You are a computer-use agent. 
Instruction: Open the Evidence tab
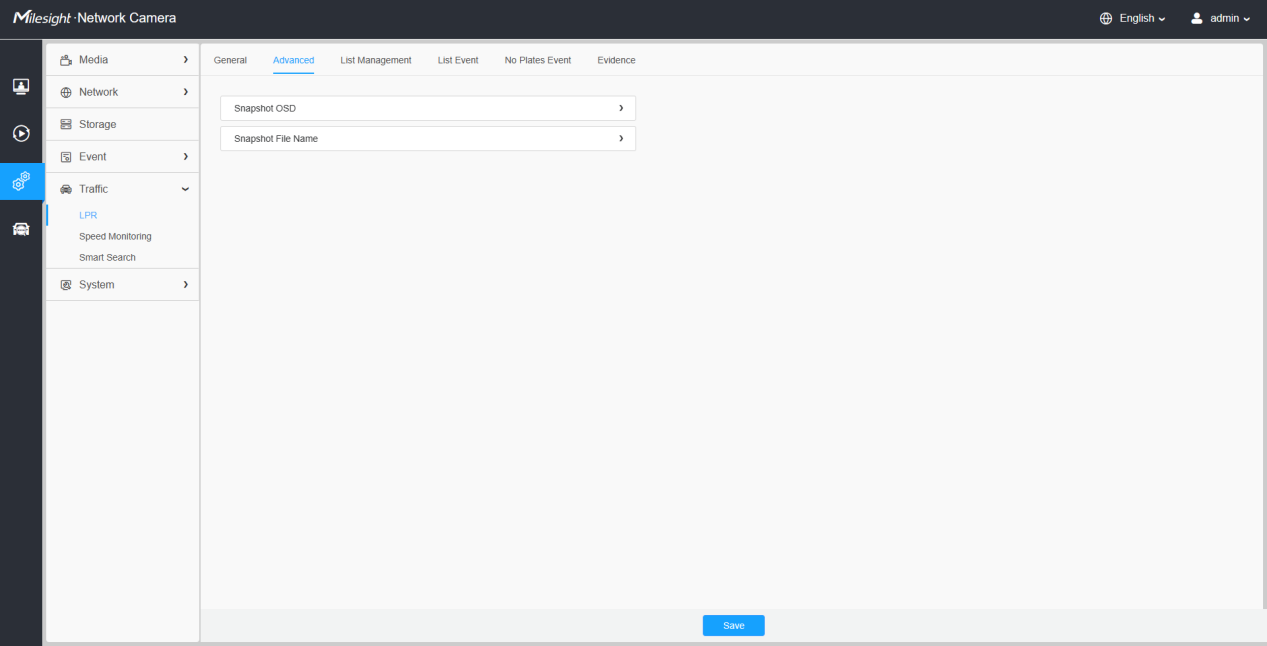(616, 60)
